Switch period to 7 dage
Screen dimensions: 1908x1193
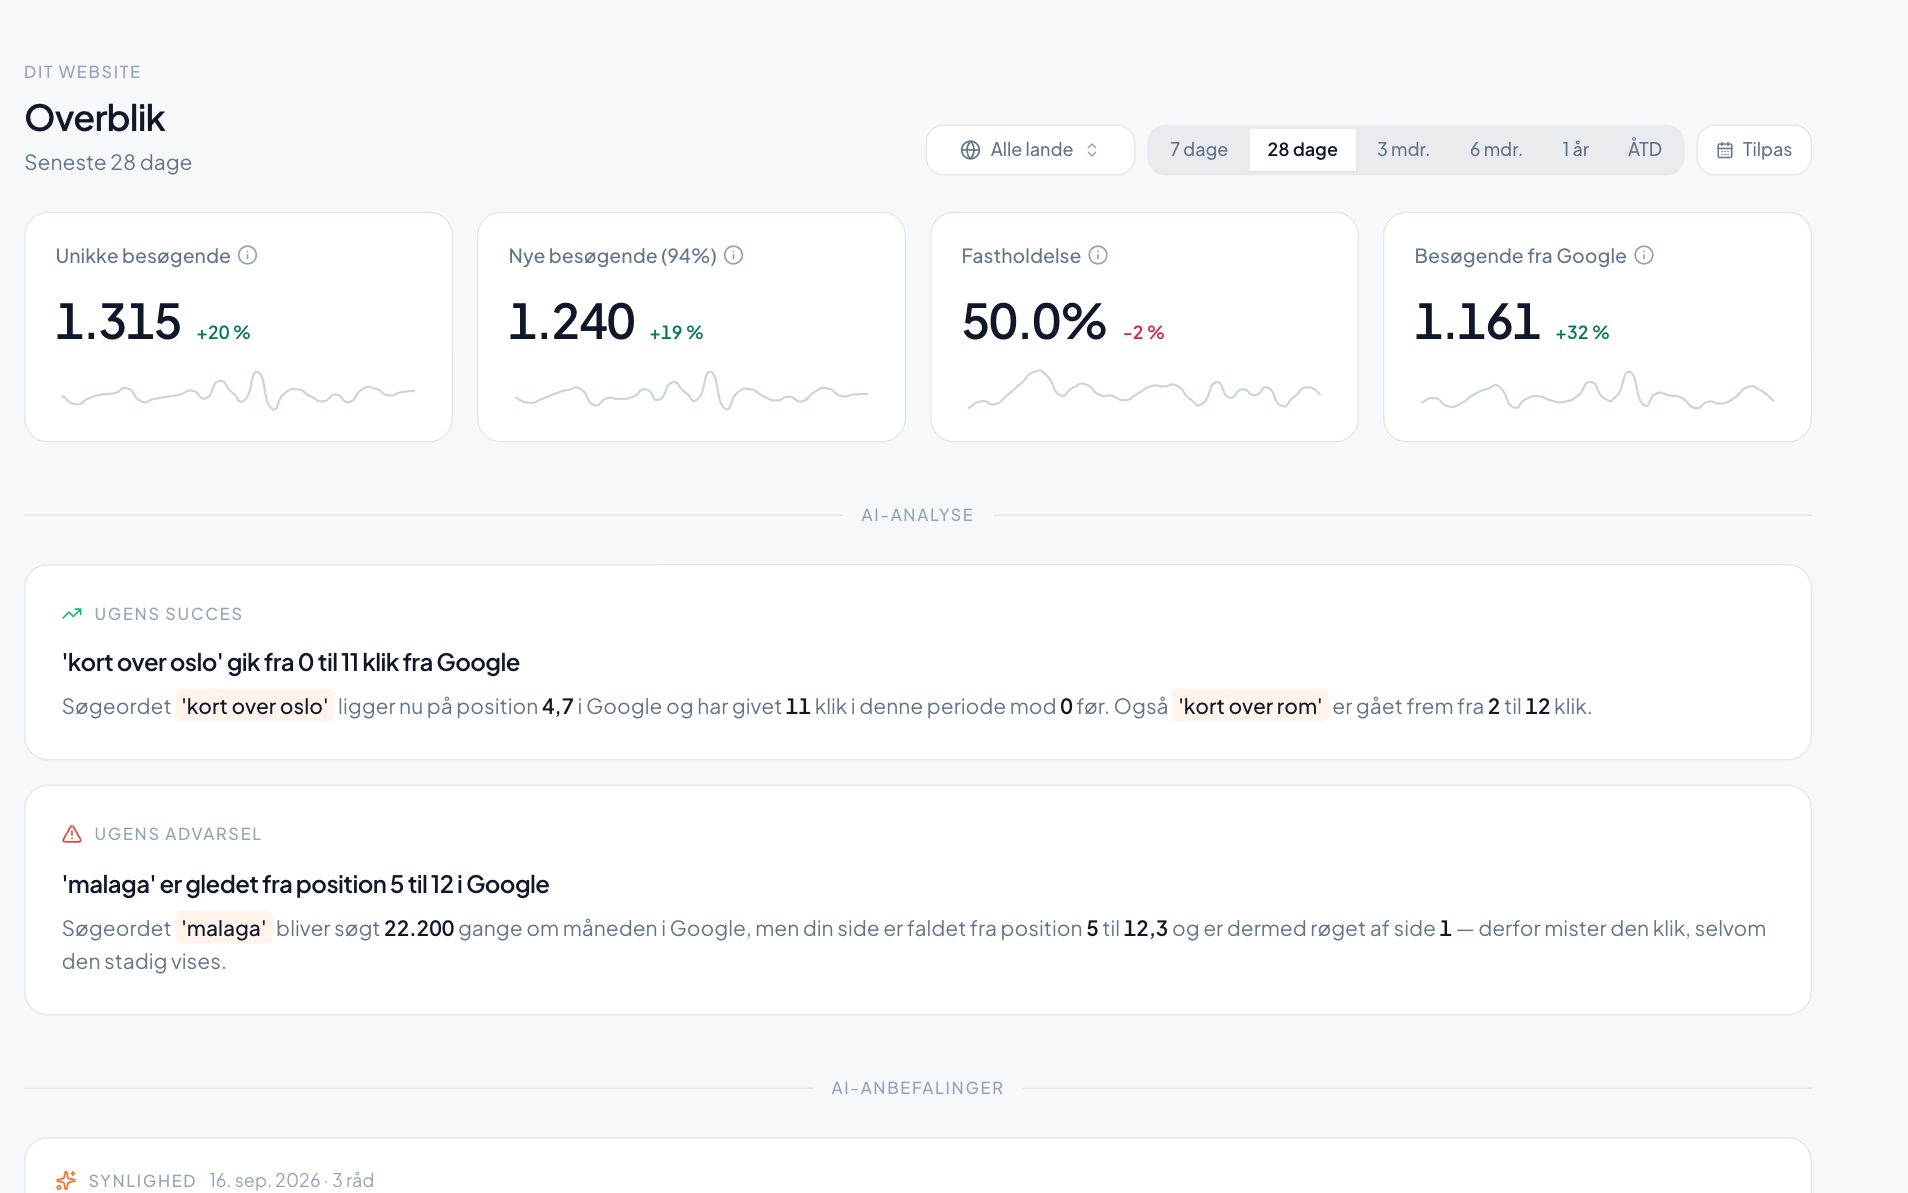pos(1199,150)
